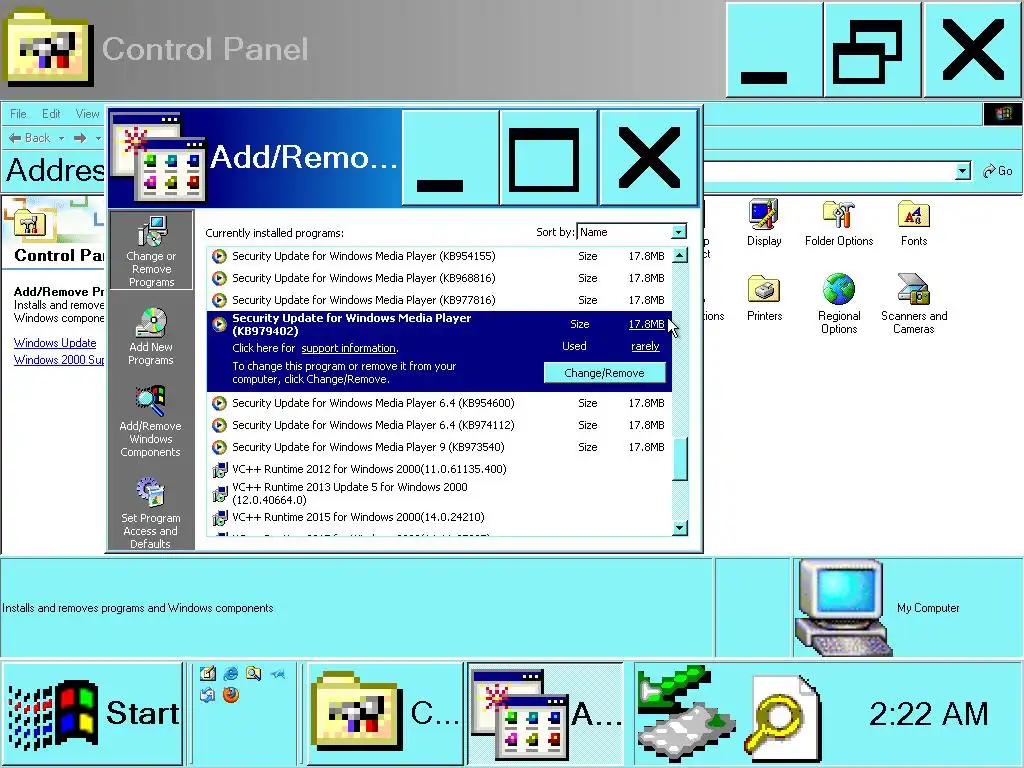This screenshot has width=1024, height=768.
Task: Click Add/Remove Programs title bar icon
Action: [x=158, y=157]
